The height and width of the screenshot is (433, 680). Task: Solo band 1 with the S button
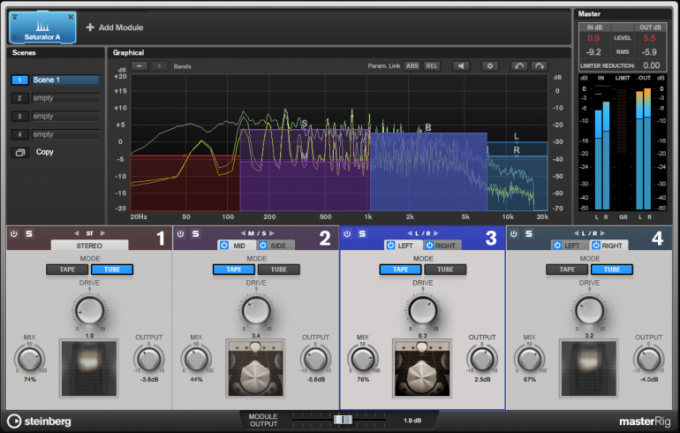tap(29, 234)
